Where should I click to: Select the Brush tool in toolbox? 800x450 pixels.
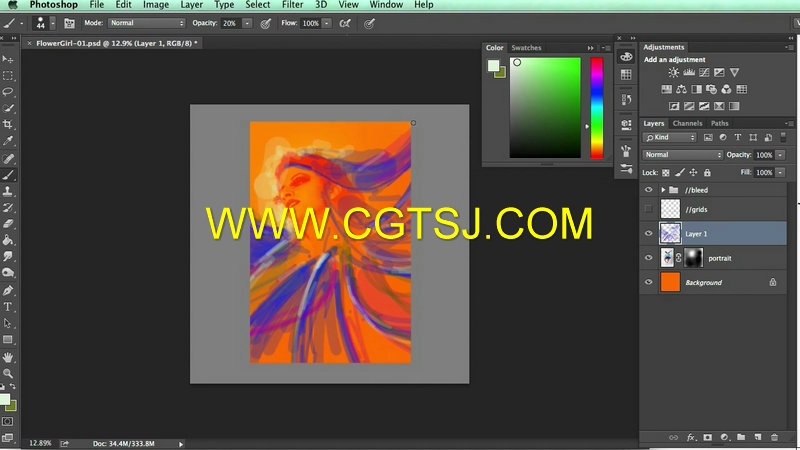[x=8, y=175]
